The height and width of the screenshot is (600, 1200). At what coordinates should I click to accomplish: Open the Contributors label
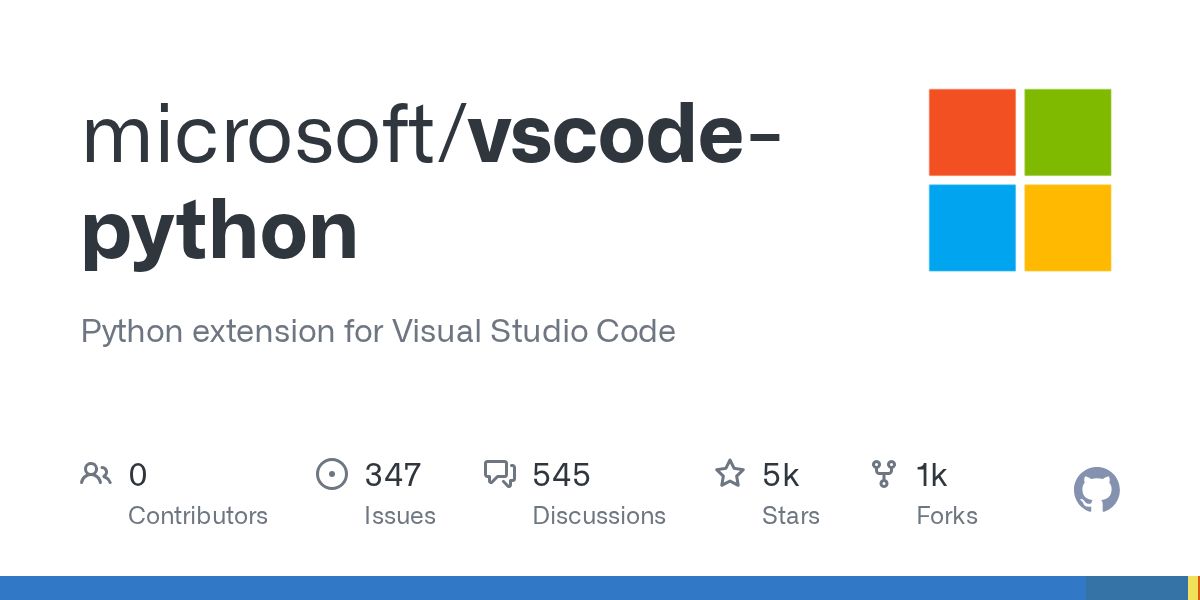pyautogui.click(x=198, y=516)
